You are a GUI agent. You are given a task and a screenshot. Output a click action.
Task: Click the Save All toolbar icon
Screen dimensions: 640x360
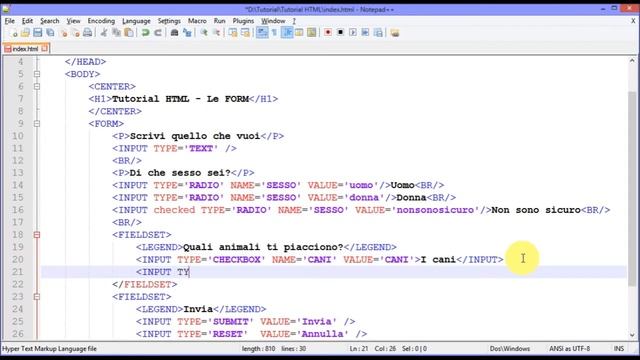coord(50,33)
